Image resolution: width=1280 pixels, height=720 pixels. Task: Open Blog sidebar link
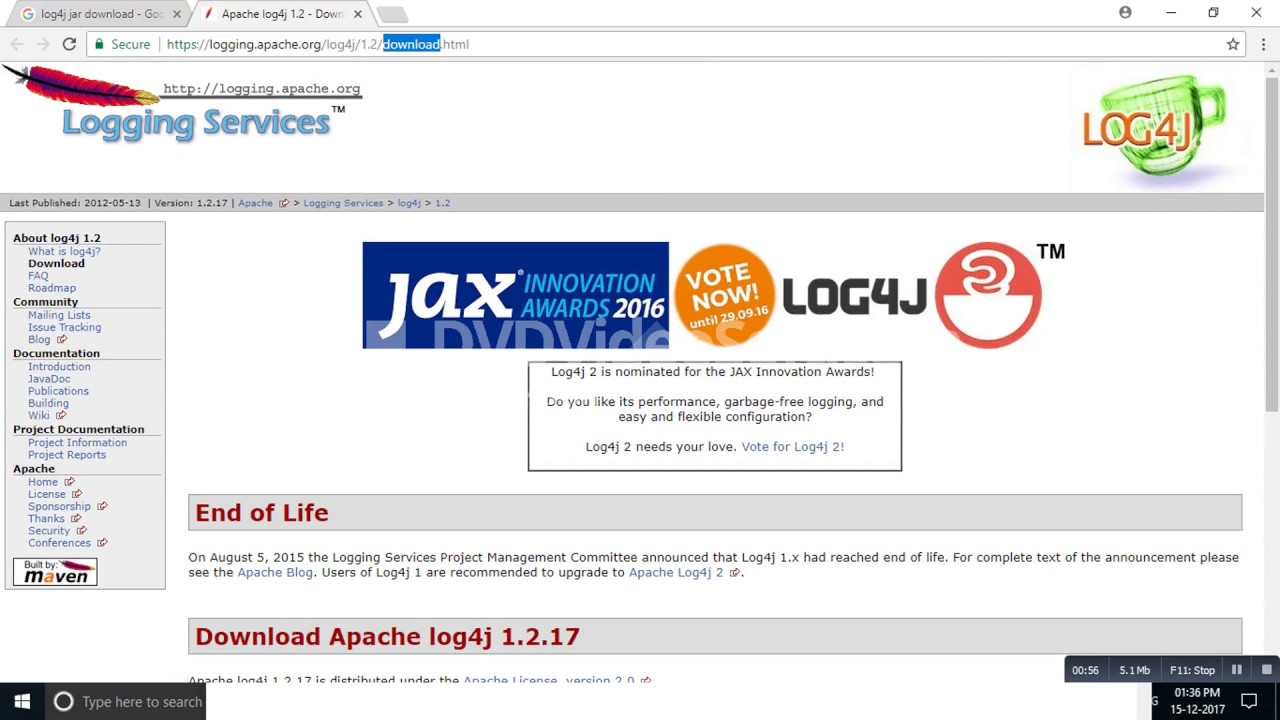pyautogui.click(x=39, y=339)
